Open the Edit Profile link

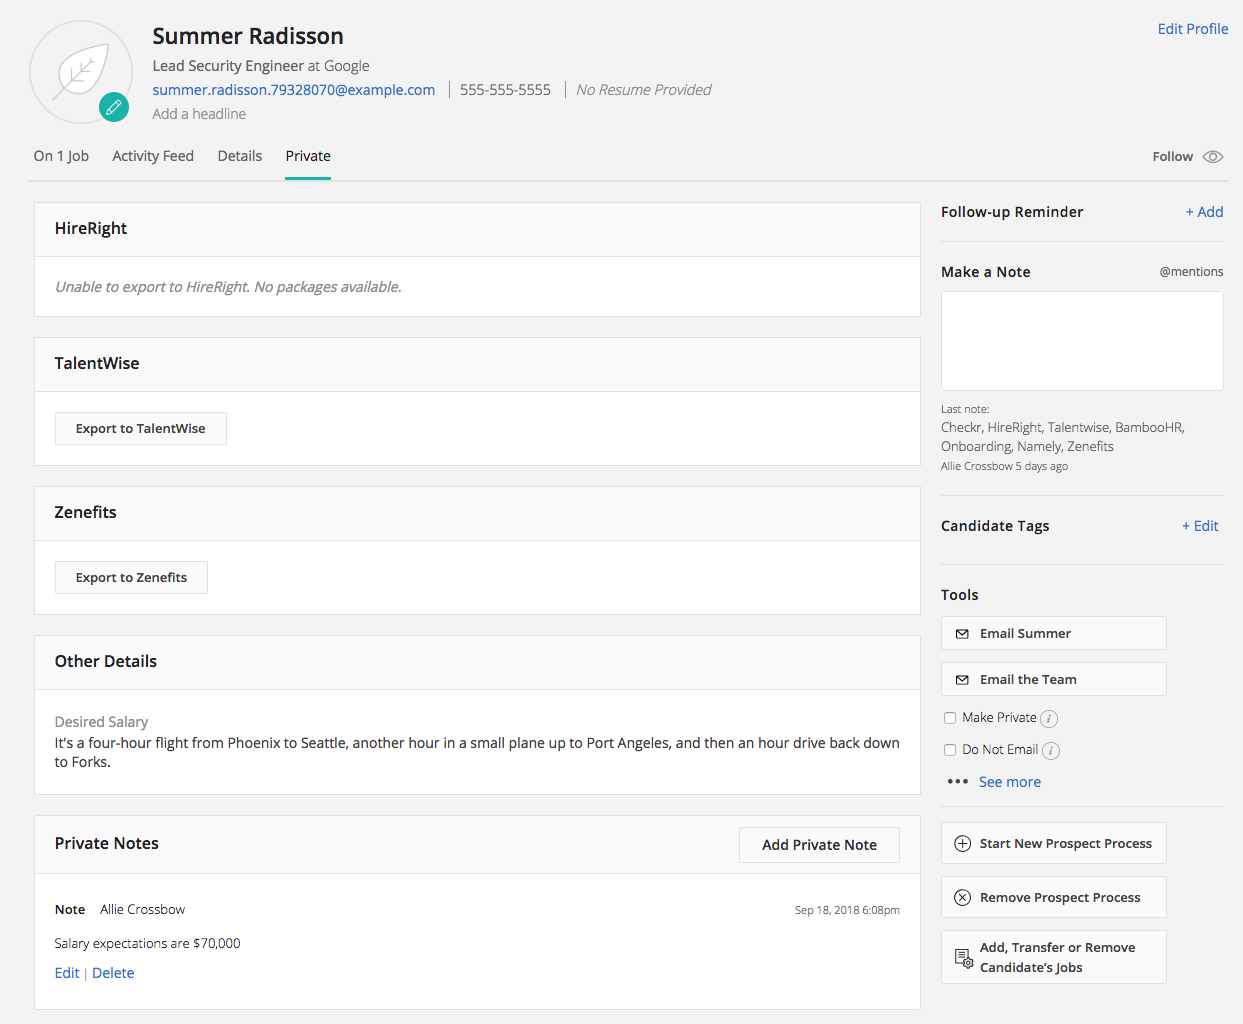coord(1193,29)
